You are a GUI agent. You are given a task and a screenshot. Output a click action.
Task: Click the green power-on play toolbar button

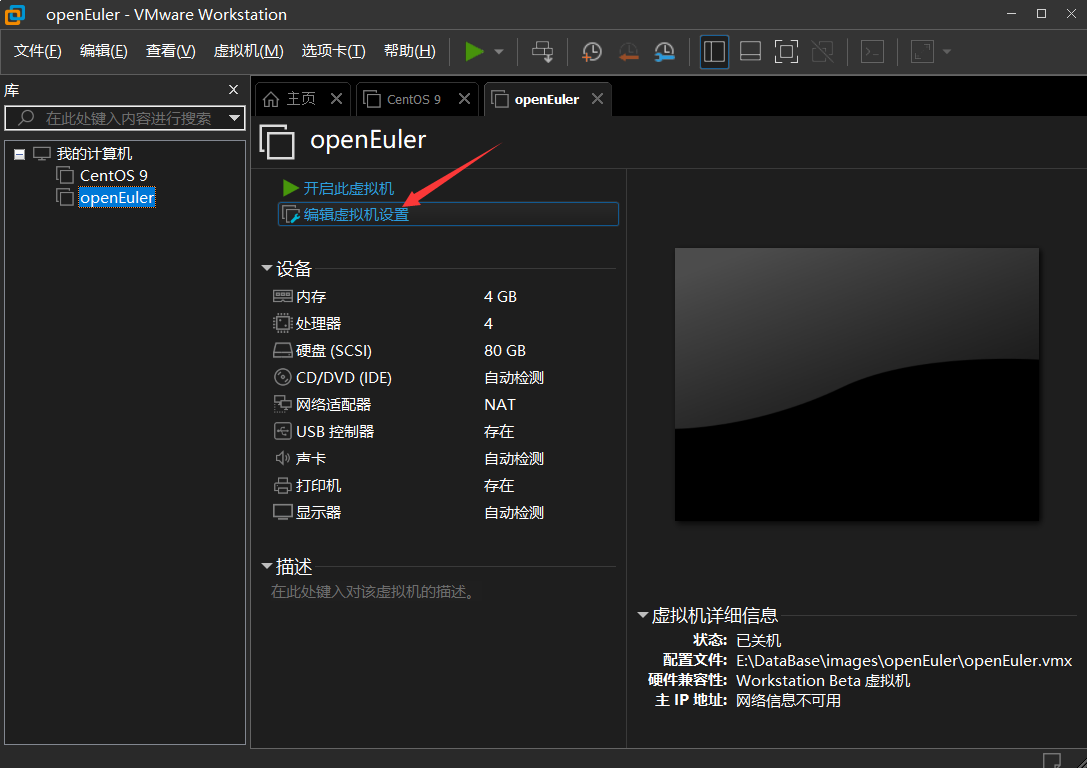[474, 51]
